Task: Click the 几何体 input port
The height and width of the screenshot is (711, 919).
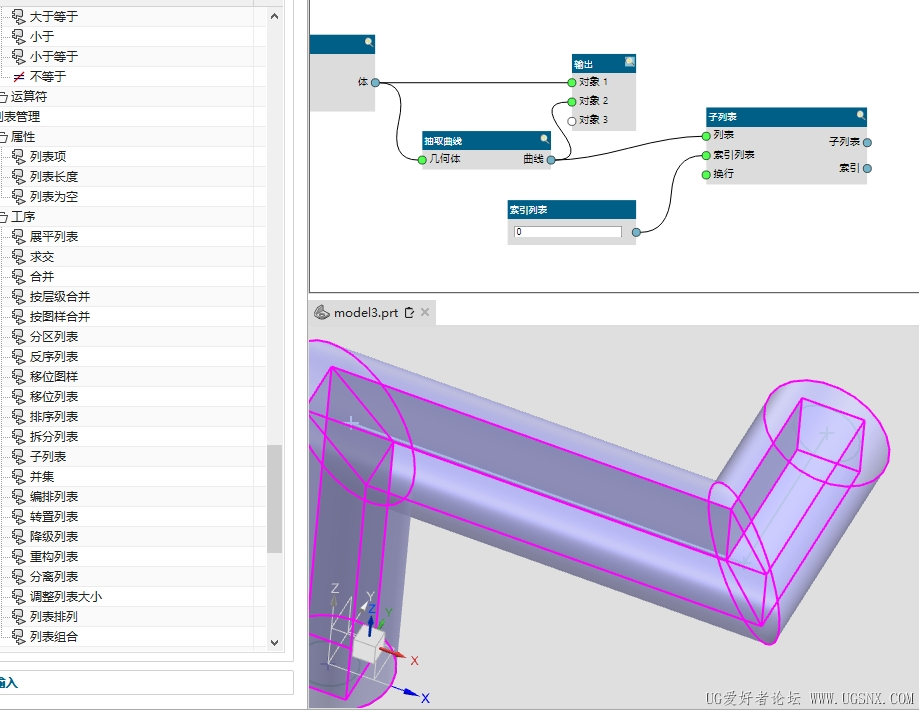Action: 422,159
